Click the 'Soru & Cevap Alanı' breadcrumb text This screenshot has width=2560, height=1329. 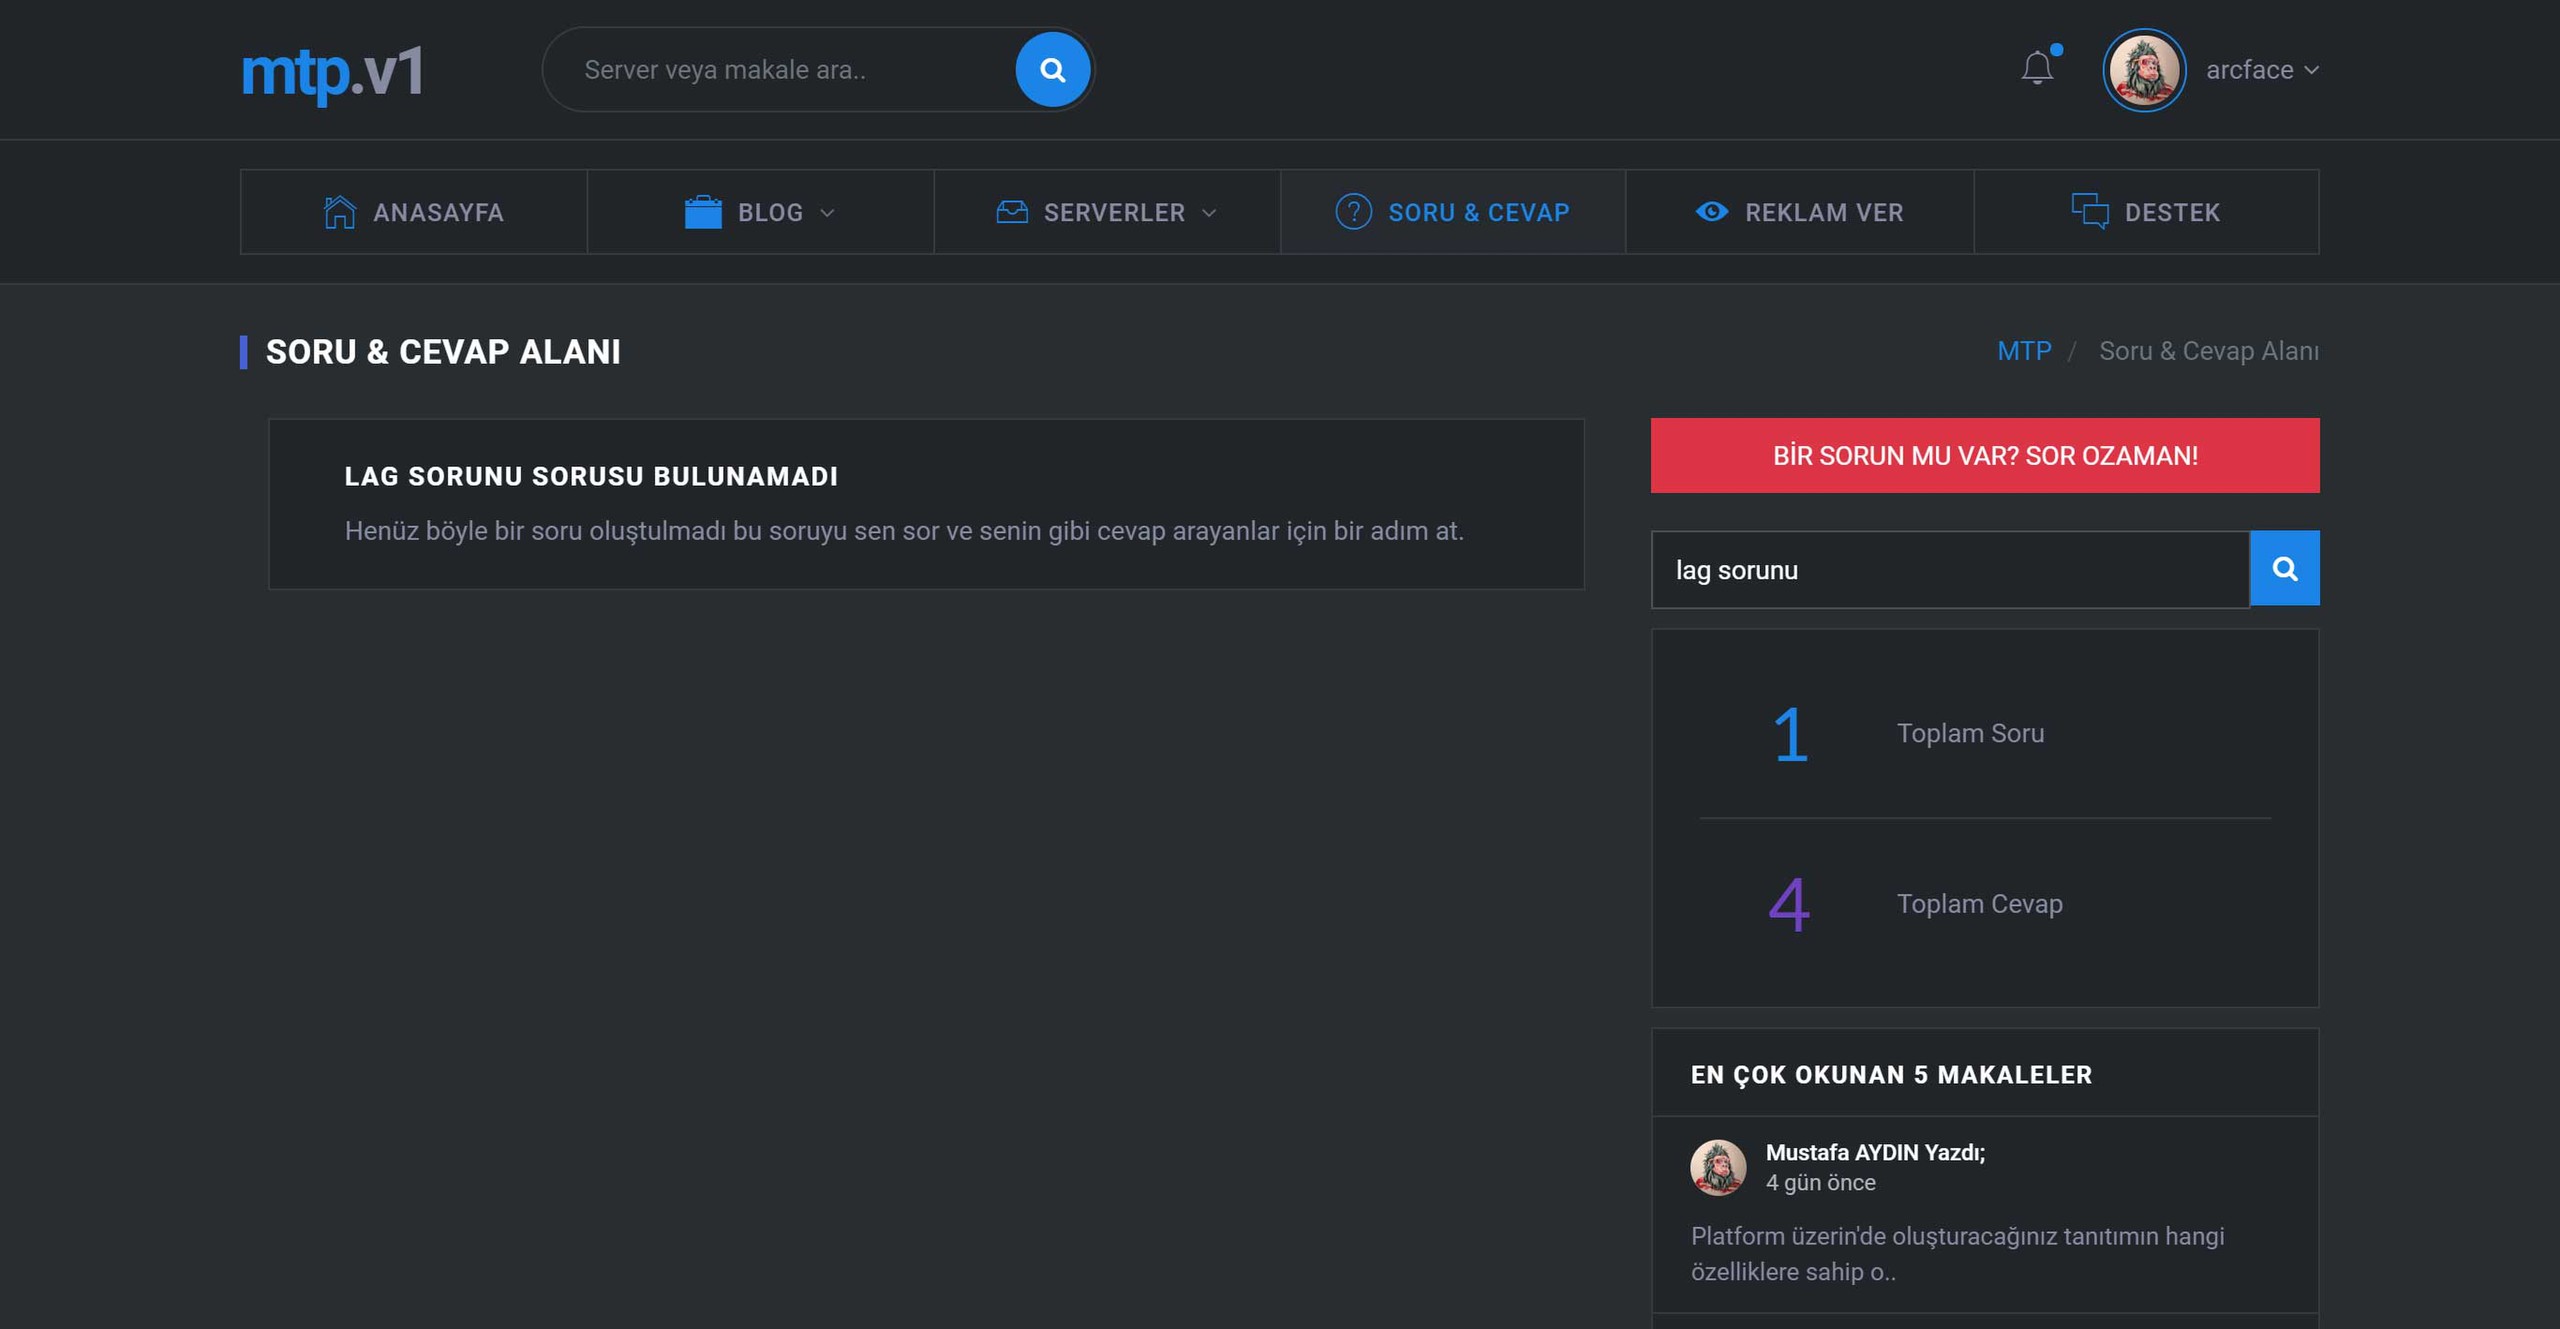pyautogui.click(x=2209, y=351)
